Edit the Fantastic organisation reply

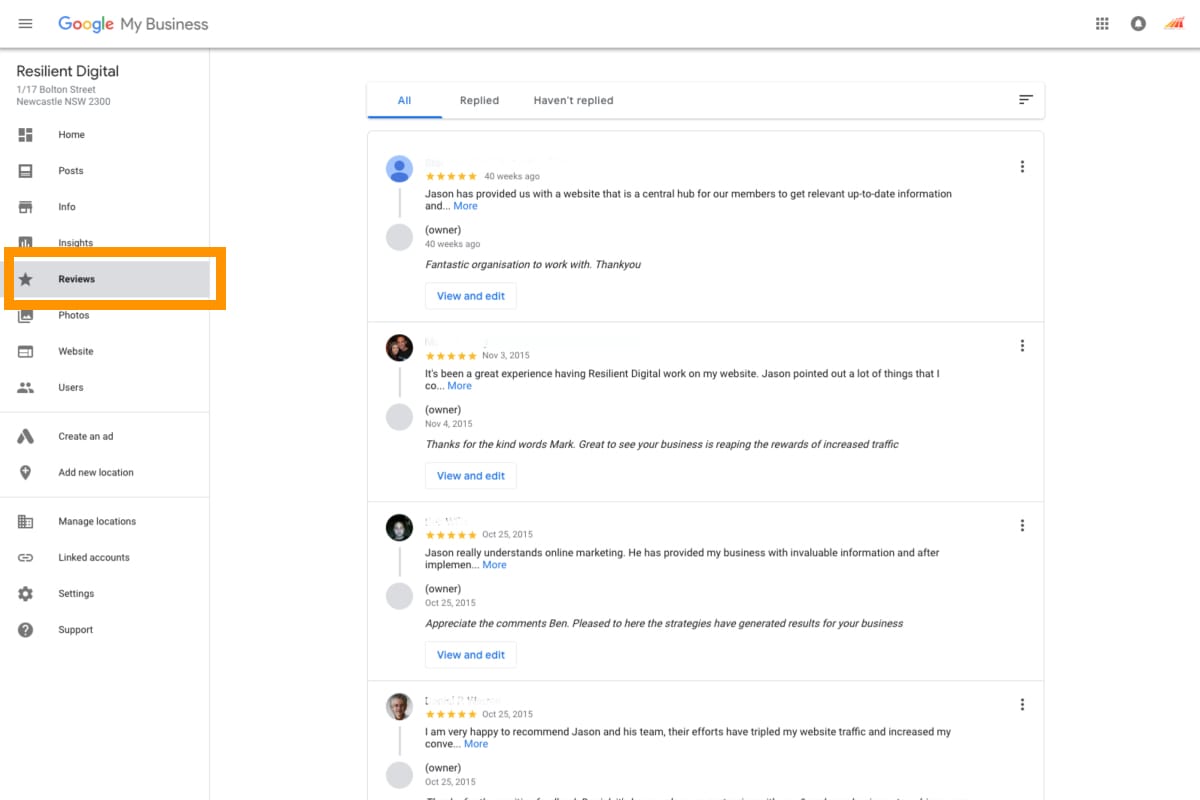[x=471, y=296]
